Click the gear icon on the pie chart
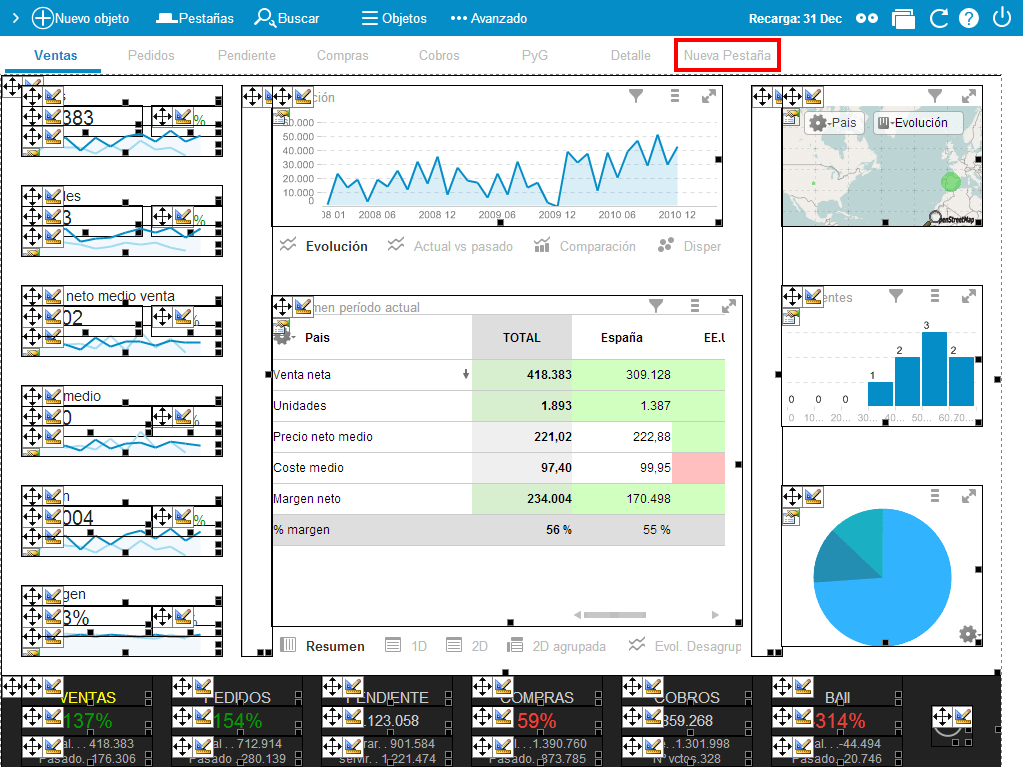This screenshot has width=1023, height=767. [967, 633]
